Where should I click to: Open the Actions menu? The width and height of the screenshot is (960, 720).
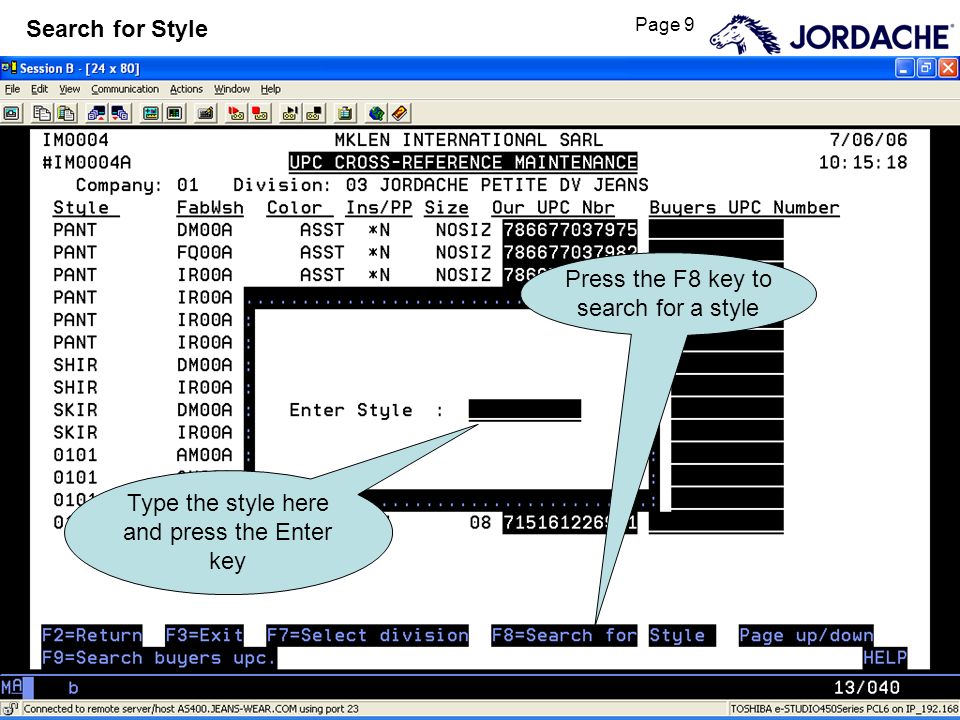(186, 89)
